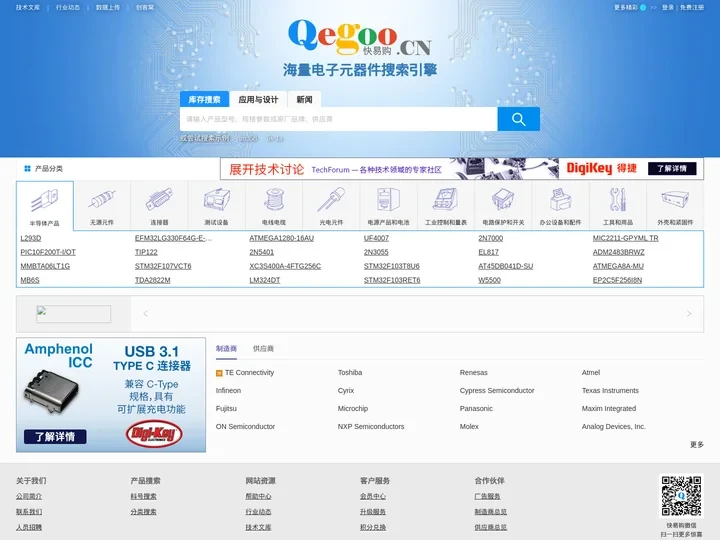This screenshot has width=720, height=540.
Task: Open manufacturer Toshiba
Action: point(350,372)
